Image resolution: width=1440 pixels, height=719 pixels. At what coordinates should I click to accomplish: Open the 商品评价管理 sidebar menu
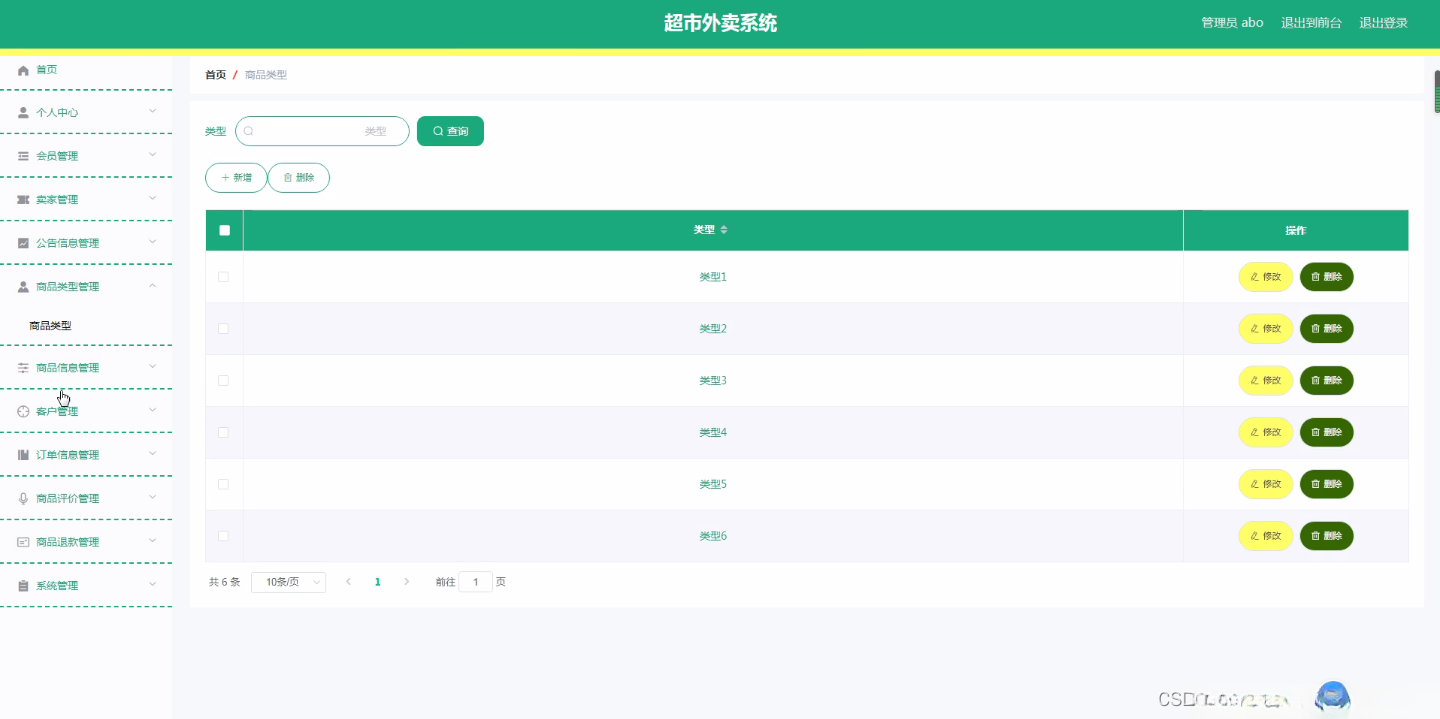tap(86, 498)
